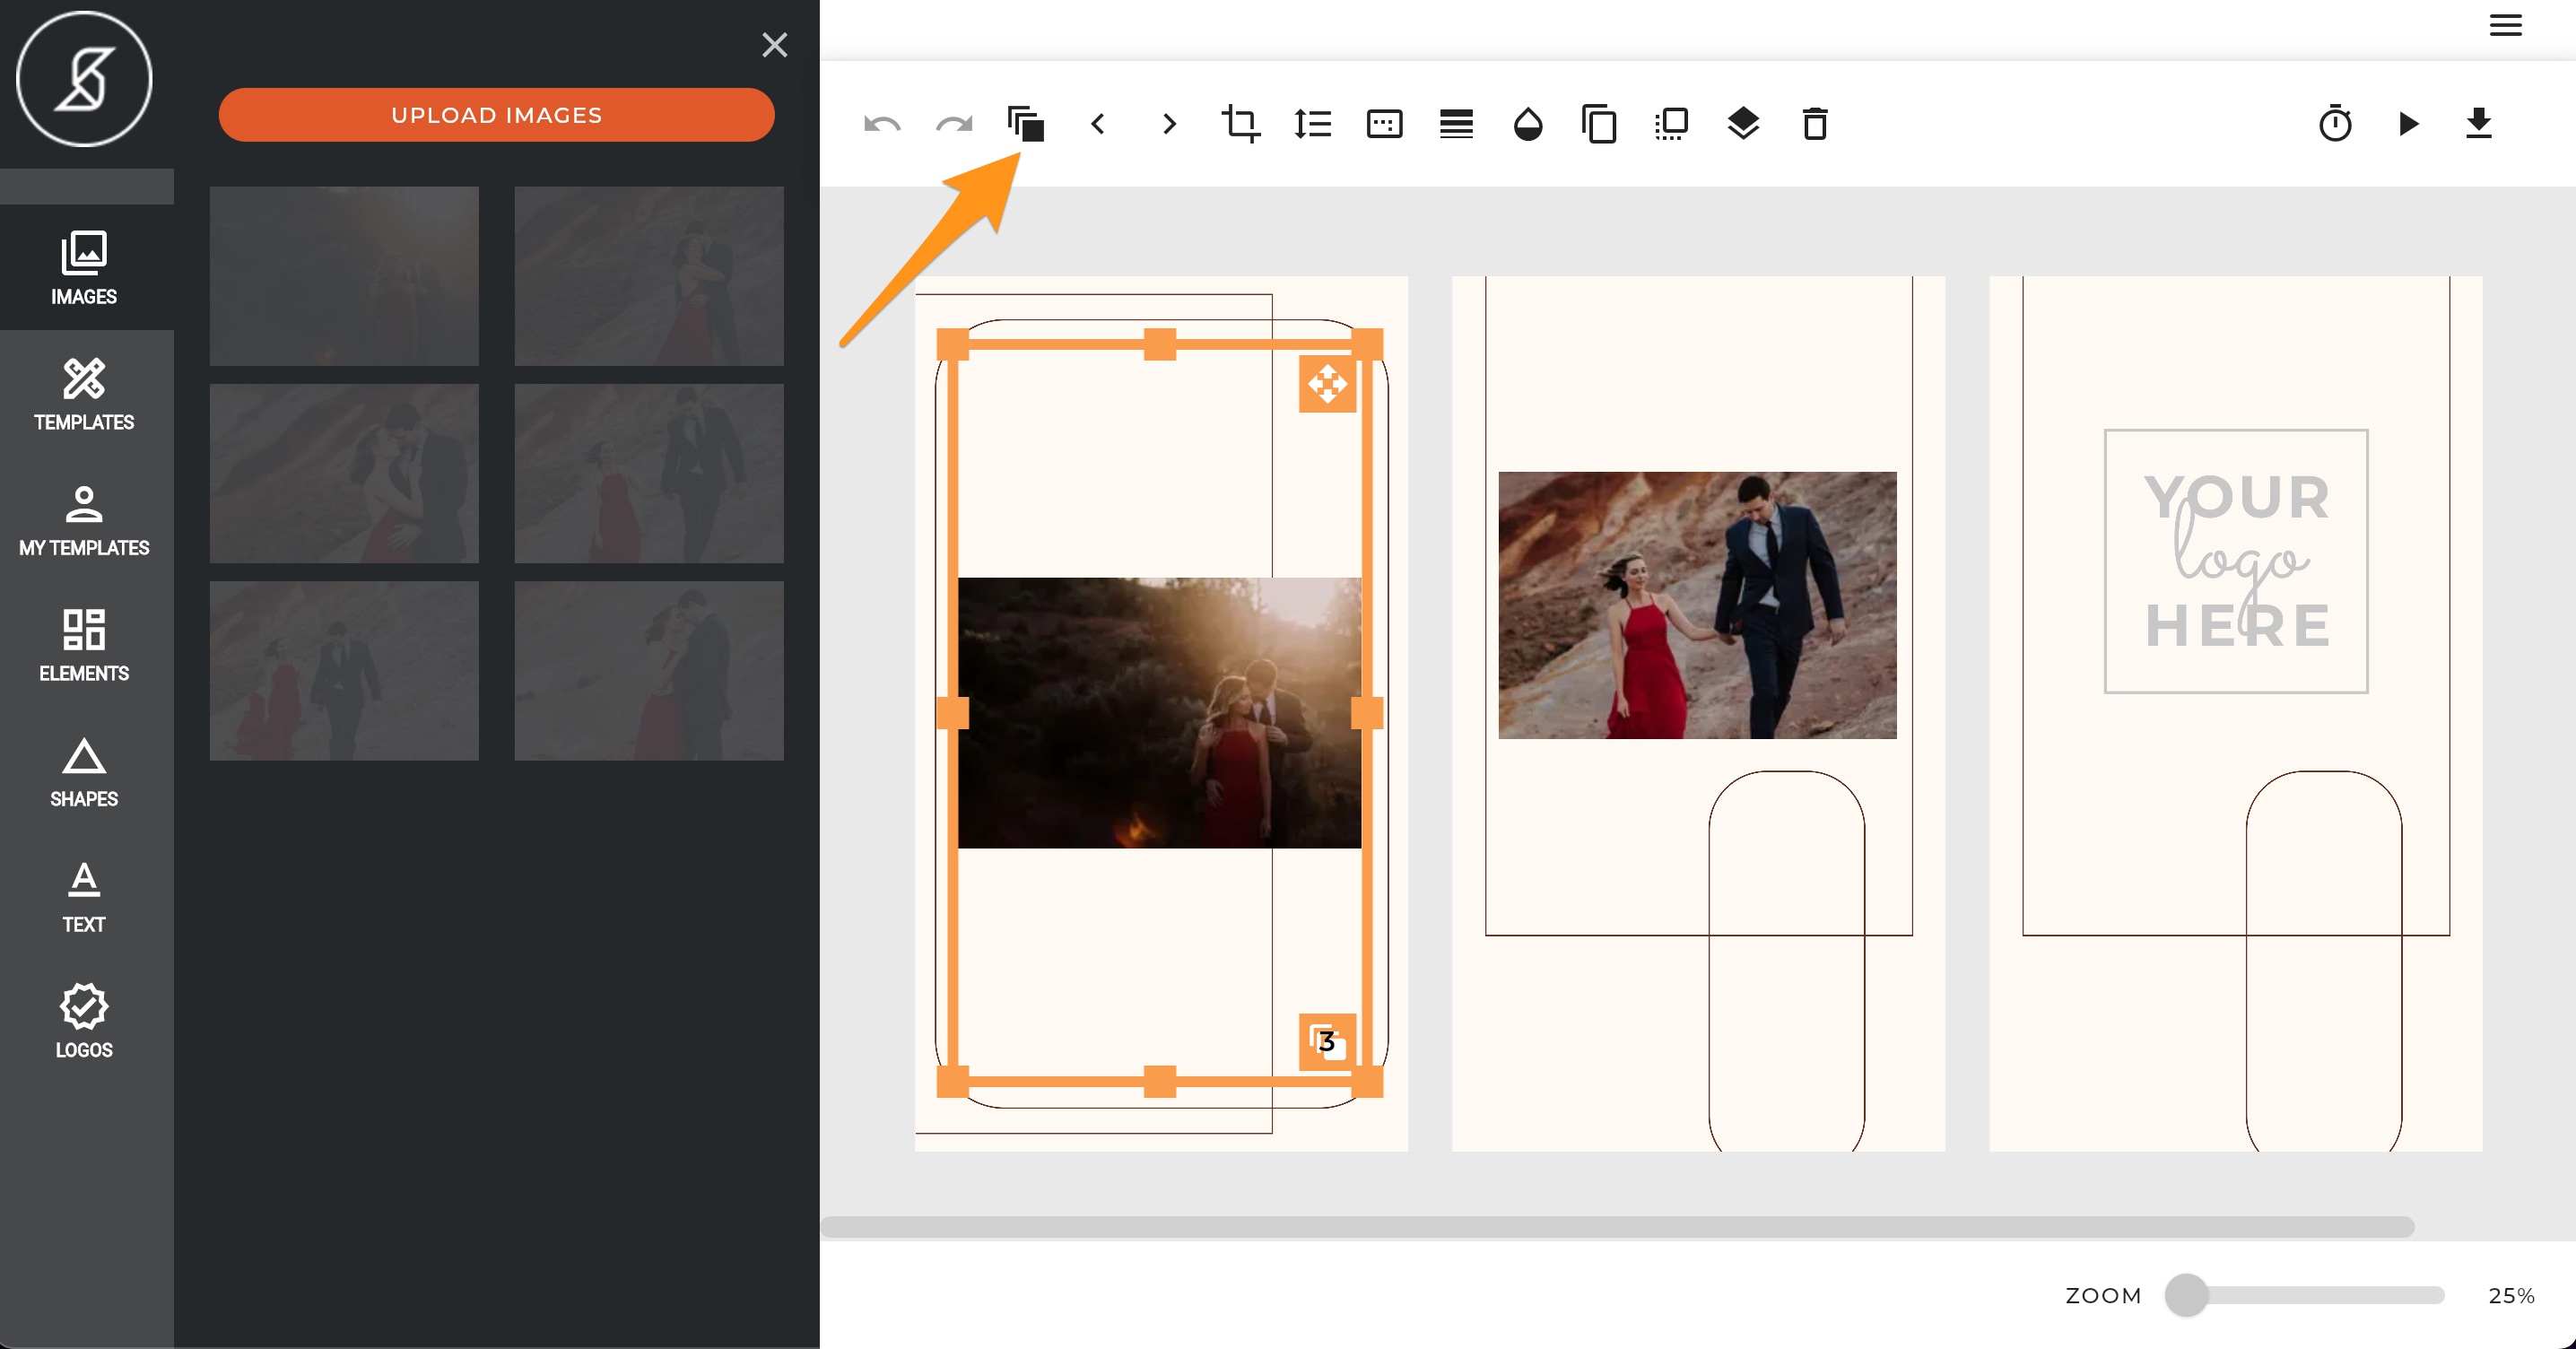Click the Upload Images button
Screen dimensions: 2576x1349
(x=497, y=115)
